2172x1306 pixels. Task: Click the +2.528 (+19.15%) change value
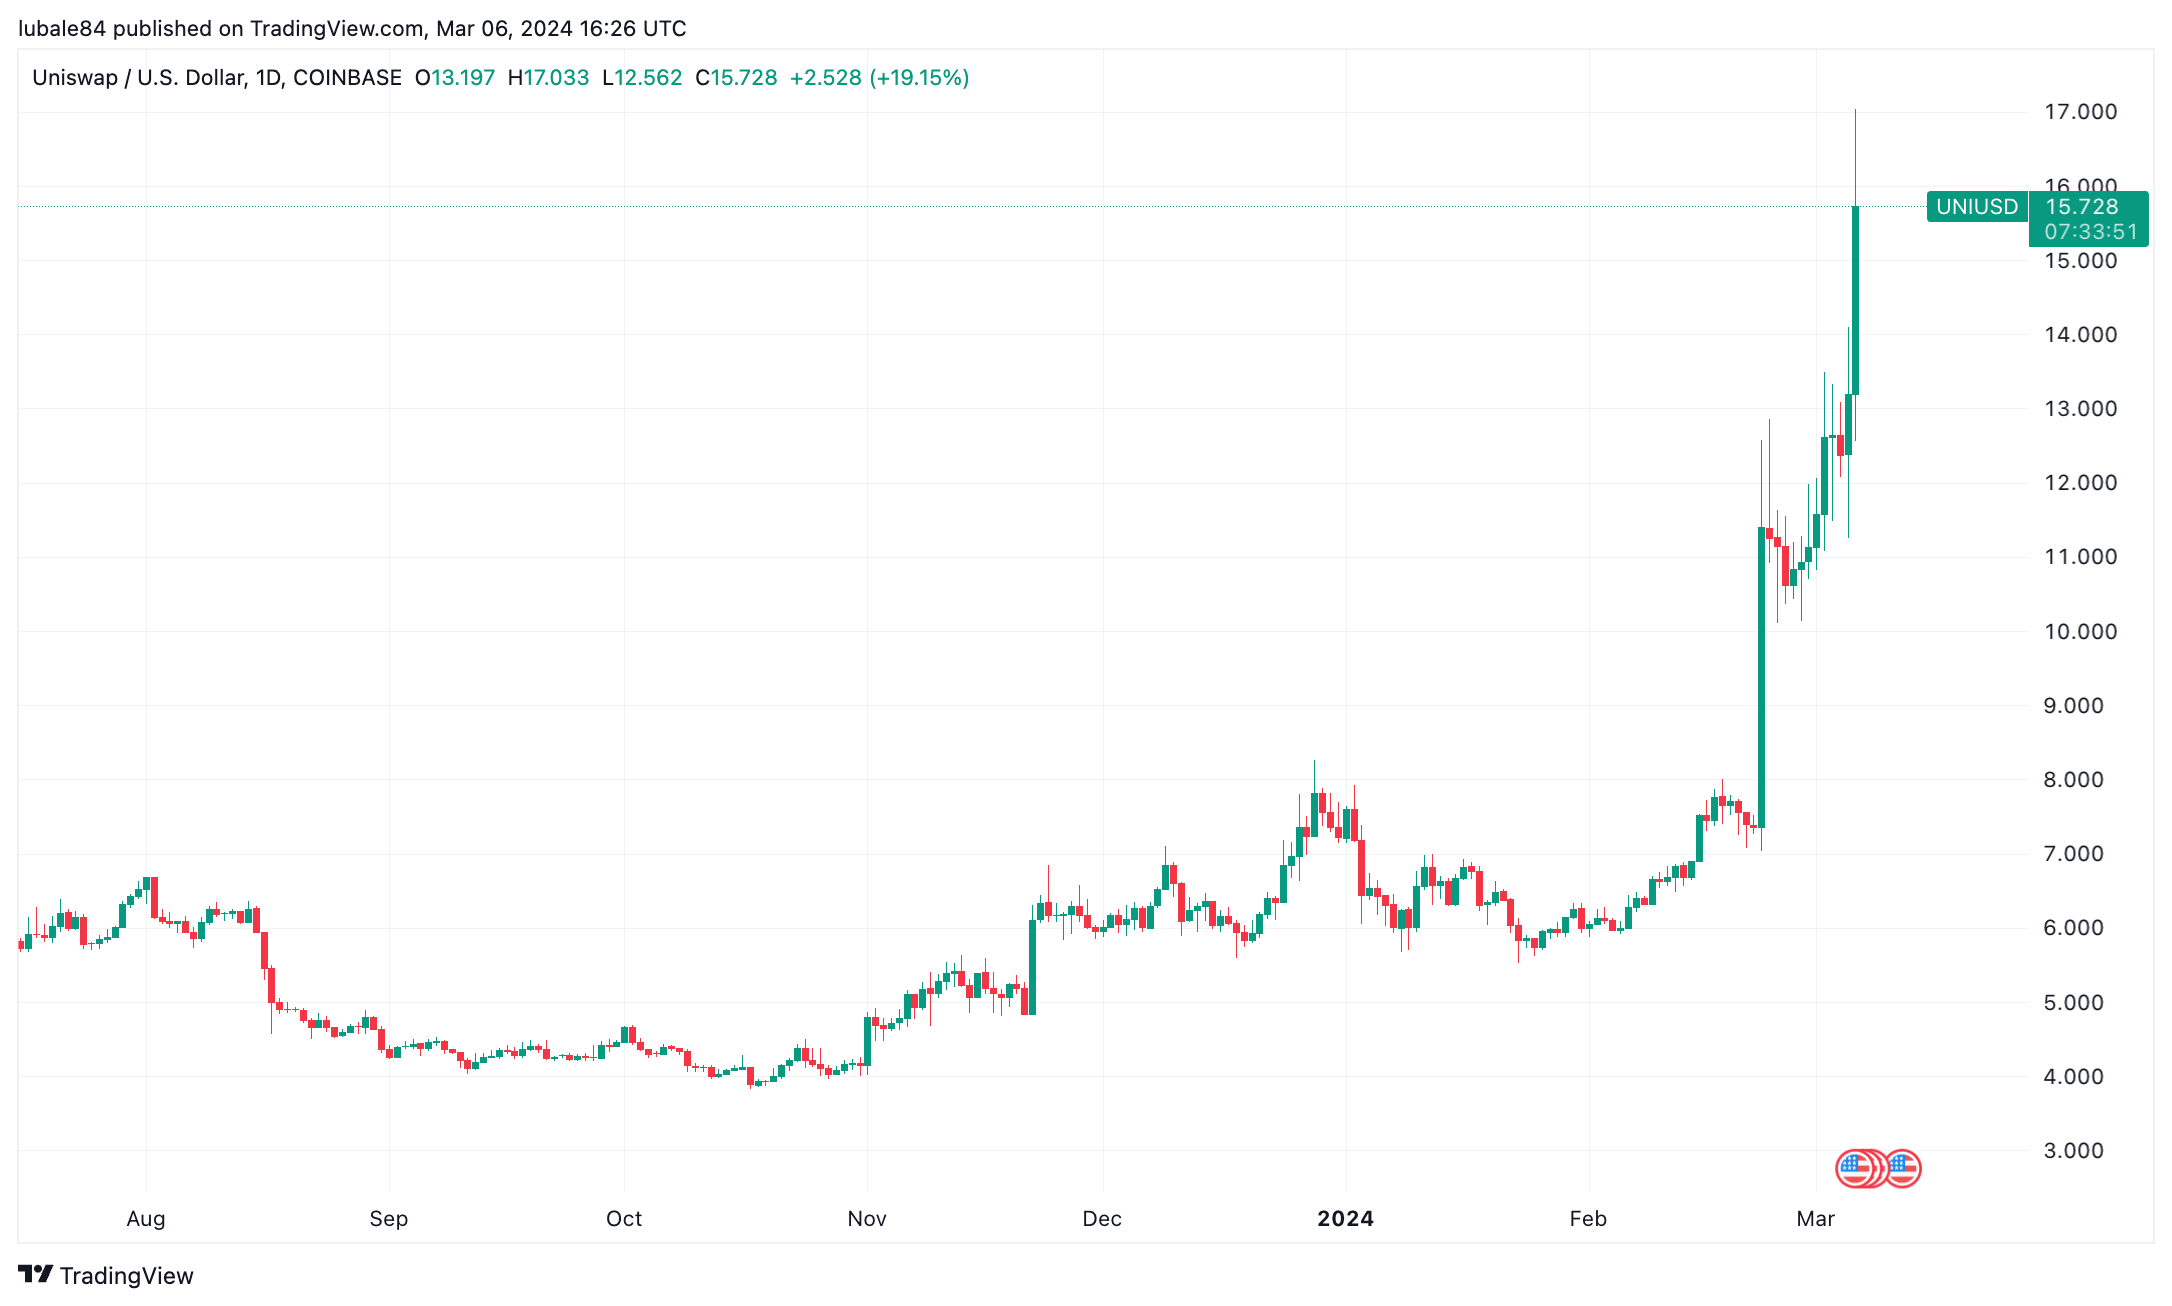[879, 78]
